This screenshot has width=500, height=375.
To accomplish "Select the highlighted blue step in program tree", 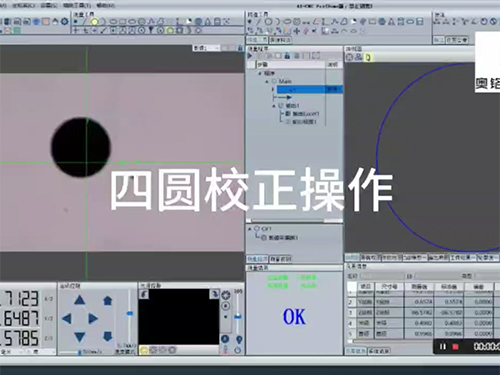I will pos(310,89).
